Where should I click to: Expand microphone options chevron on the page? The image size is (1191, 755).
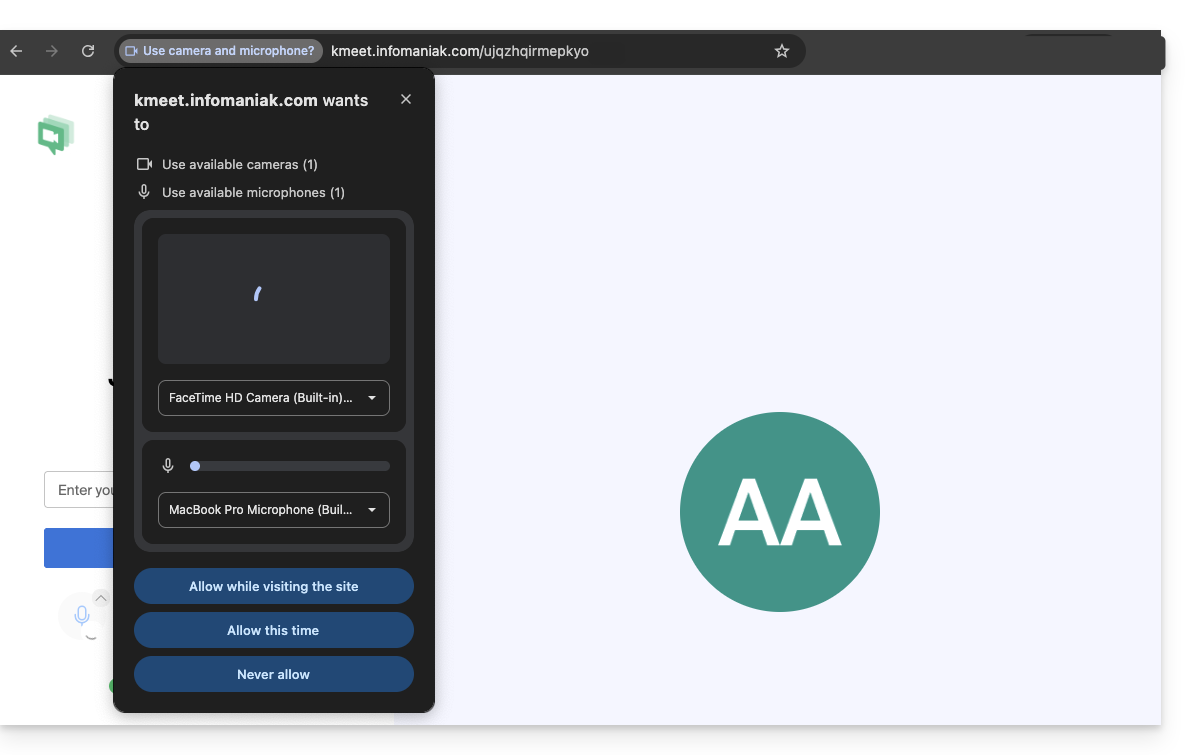tap(101, 598)
